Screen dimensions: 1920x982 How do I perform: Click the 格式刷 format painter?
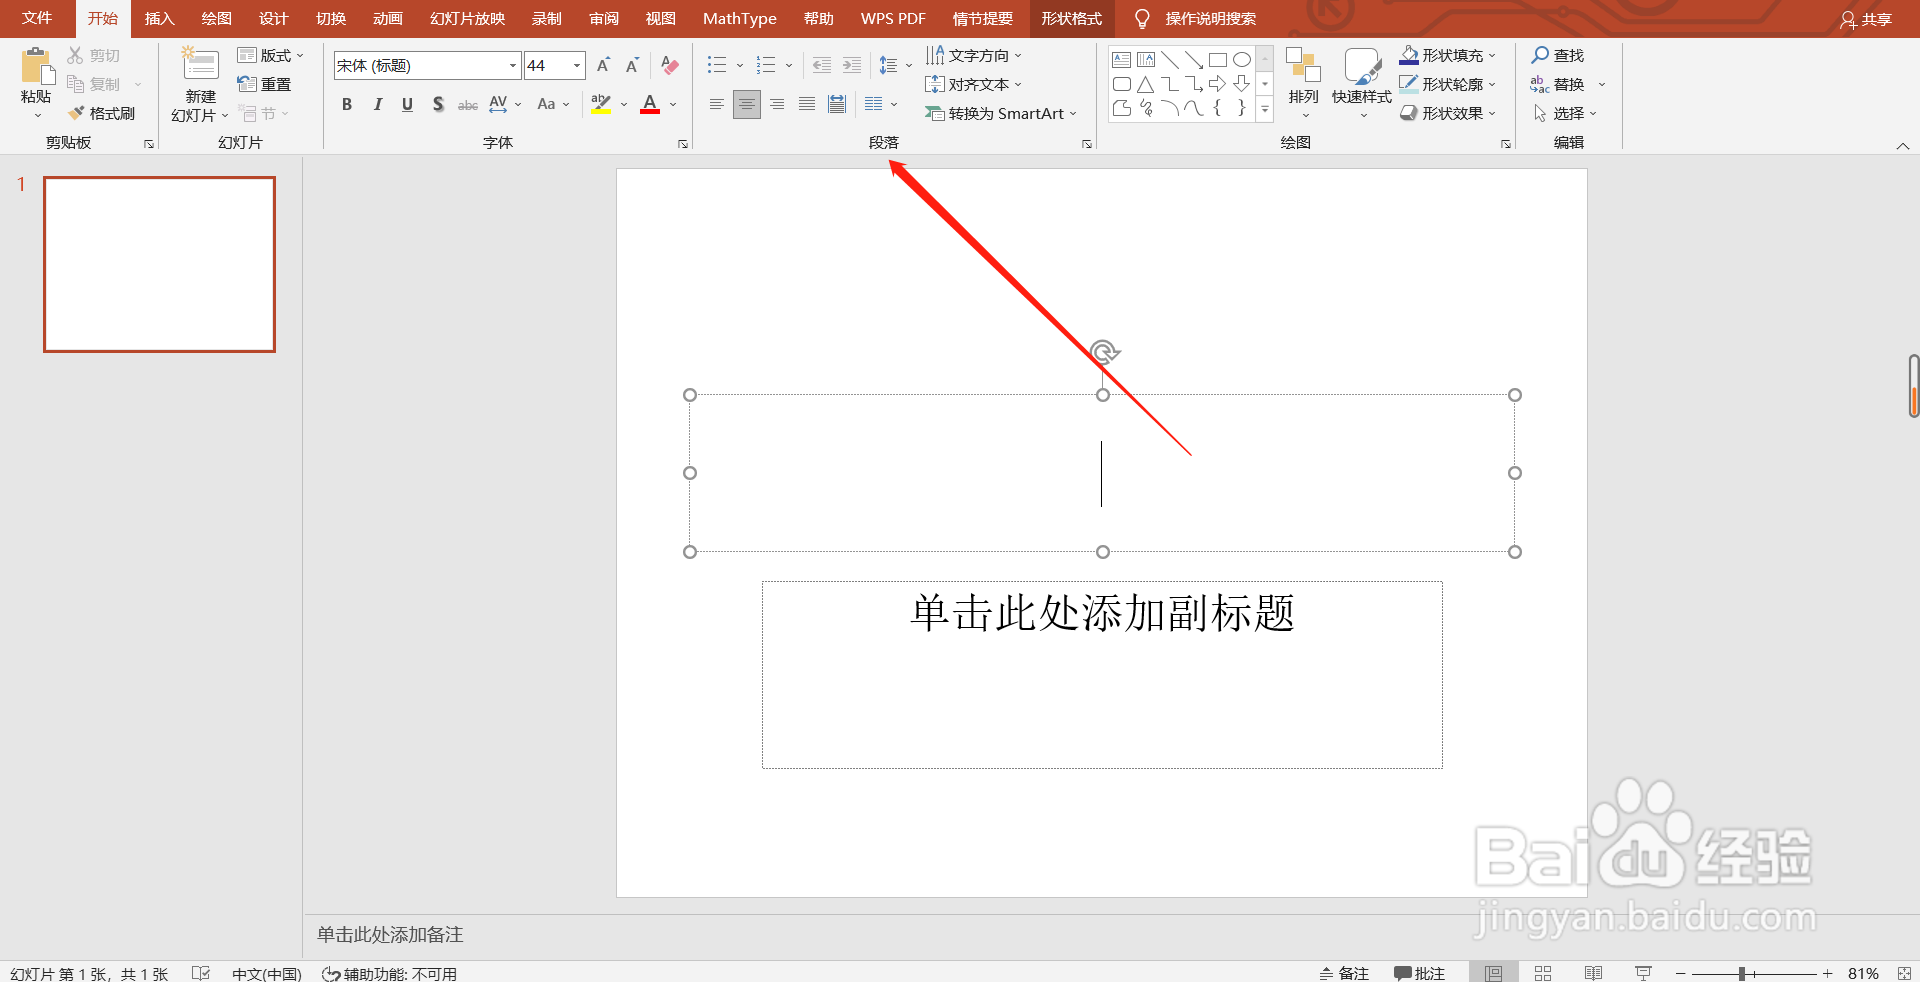coord(103,113)
